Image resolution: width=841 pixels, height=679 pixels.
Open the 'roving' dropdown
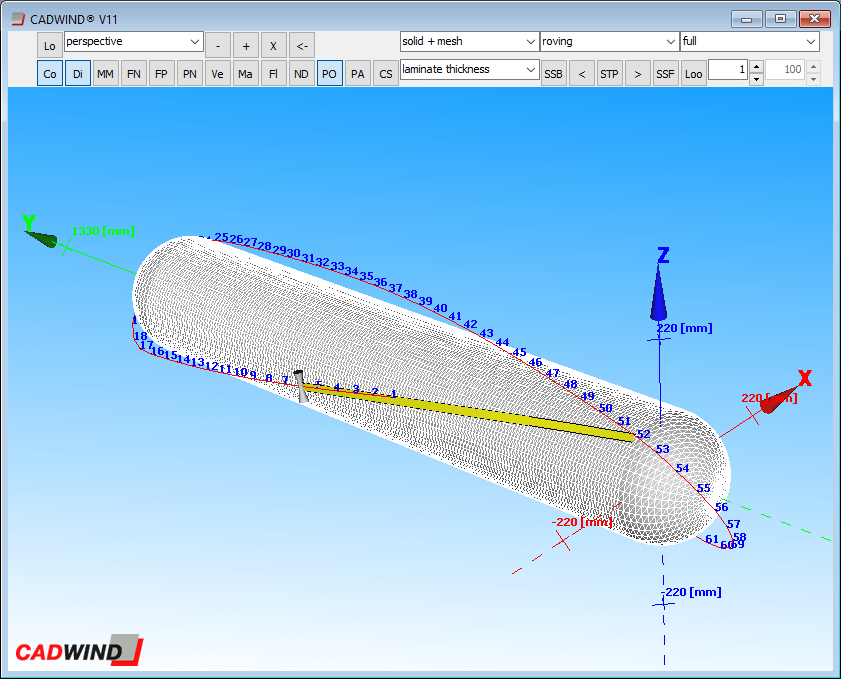click(x=608, y=42)
